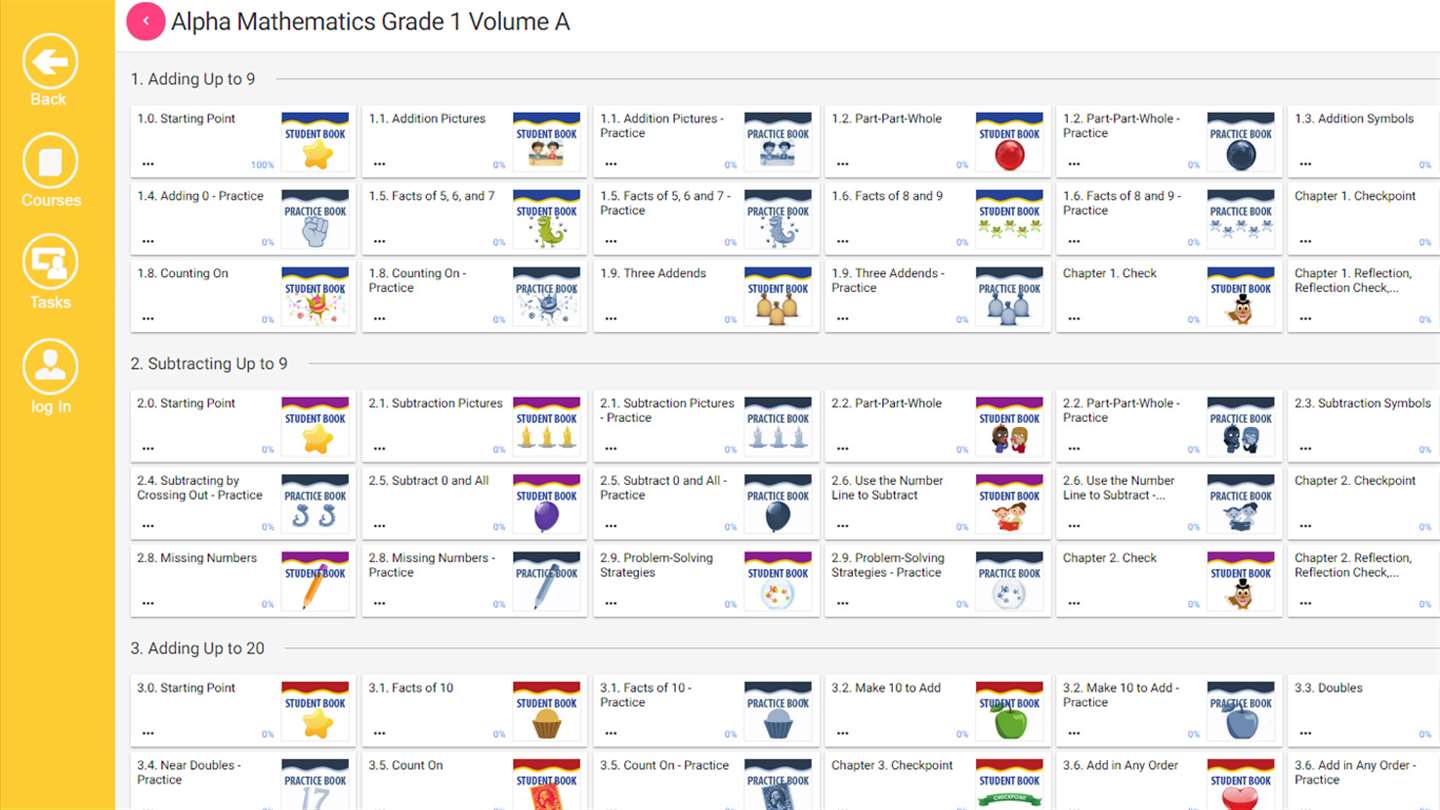Open the 2.9 Problem-Solving Strategies fishbowl thumbnail

coord(778,581)
